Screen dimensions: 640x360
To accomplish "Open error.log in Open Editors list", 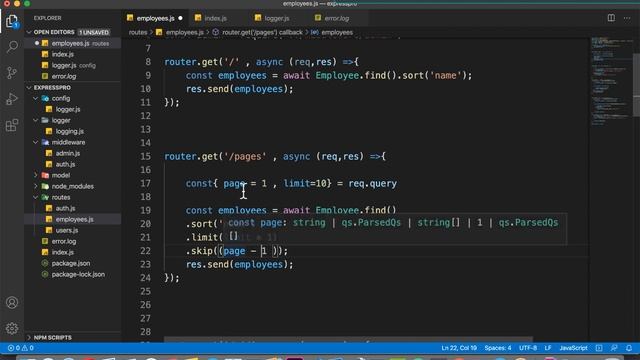I will (x=73, y=76).
